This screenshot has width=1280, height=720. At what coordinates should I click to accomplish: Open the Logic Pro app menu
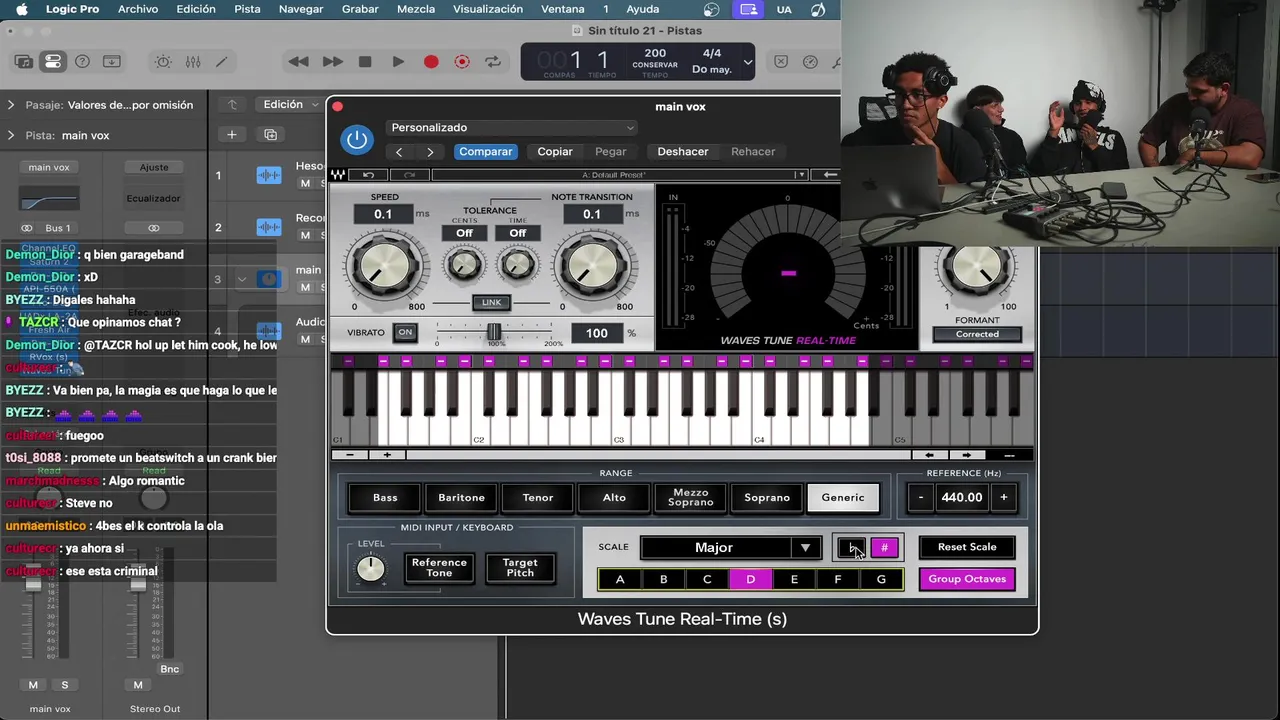click(72, 9)
